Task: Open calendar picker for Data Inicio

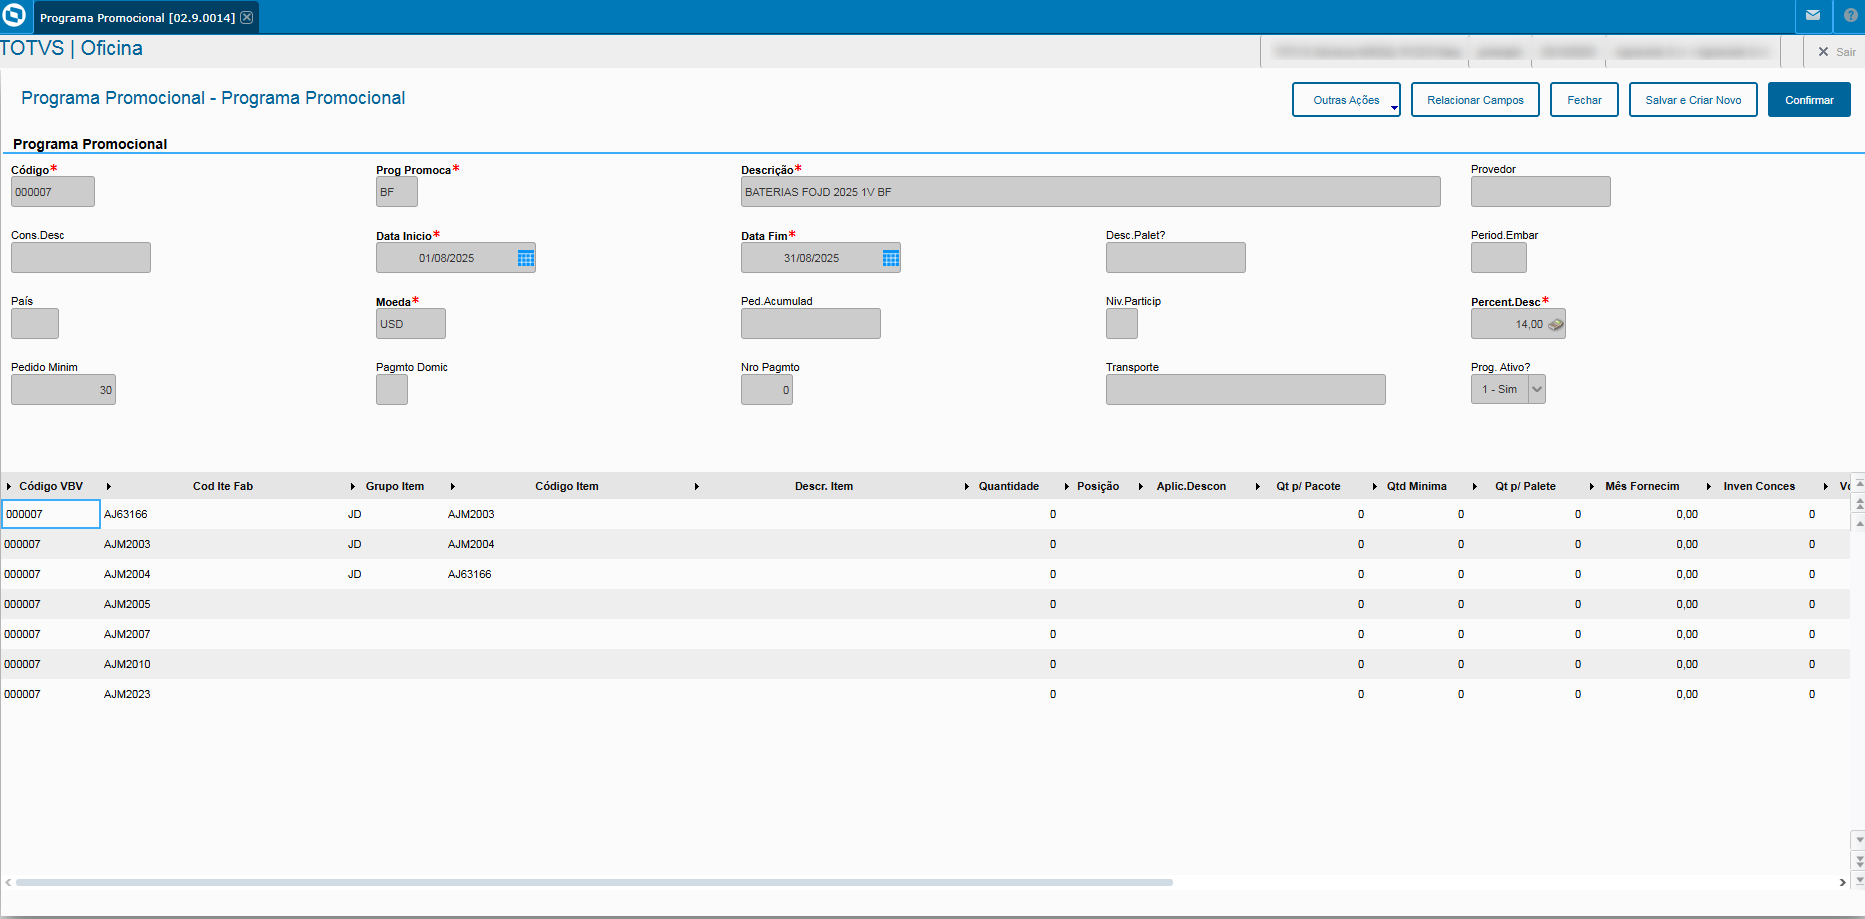Action: [526, 258]
